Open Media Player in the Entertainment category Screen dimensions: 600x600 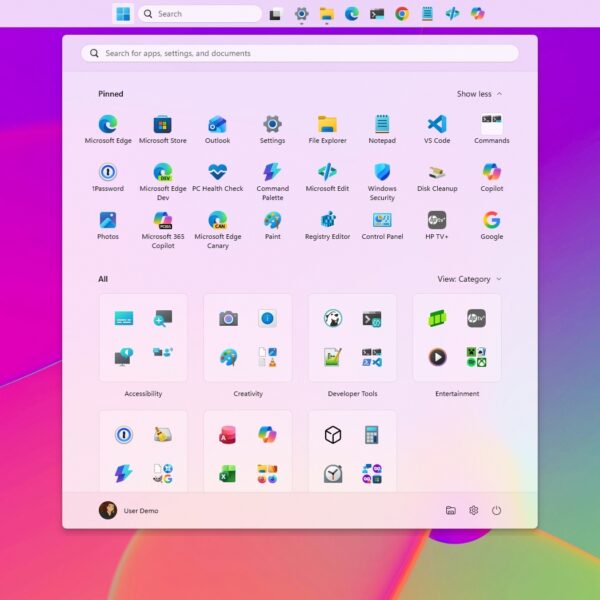pyautogui.click(x=437, y=357)
